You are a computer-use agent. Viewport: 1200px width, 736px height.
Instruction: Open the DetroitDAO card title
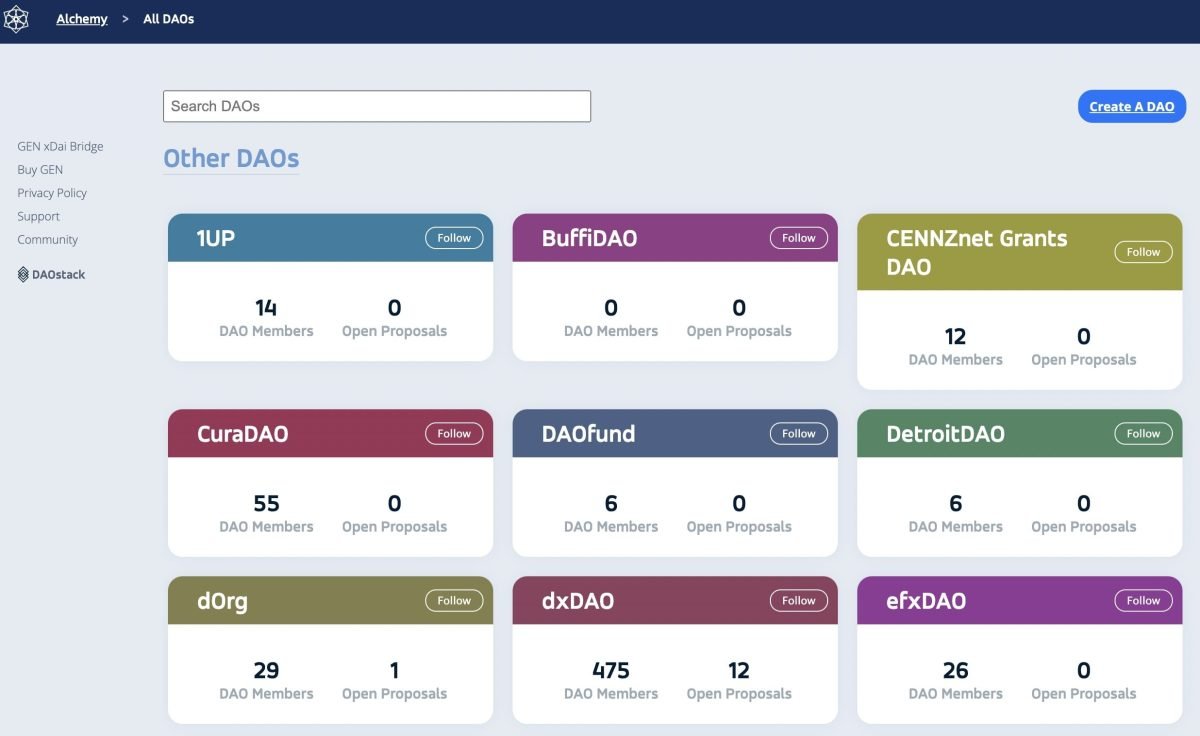coord(945,435)
